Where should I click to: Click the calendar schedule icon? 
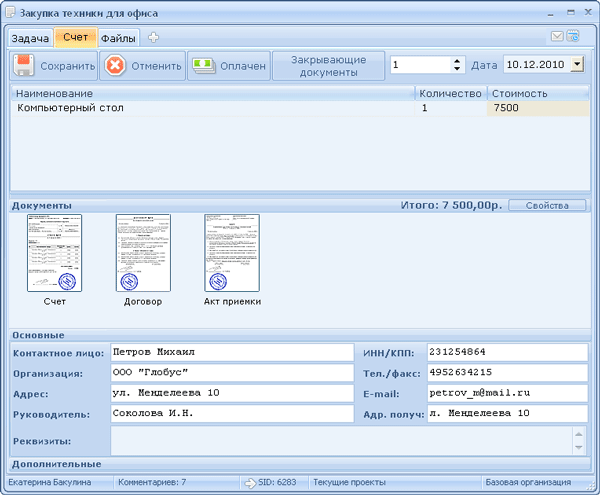pyautogui.click(x=573, y=36)
